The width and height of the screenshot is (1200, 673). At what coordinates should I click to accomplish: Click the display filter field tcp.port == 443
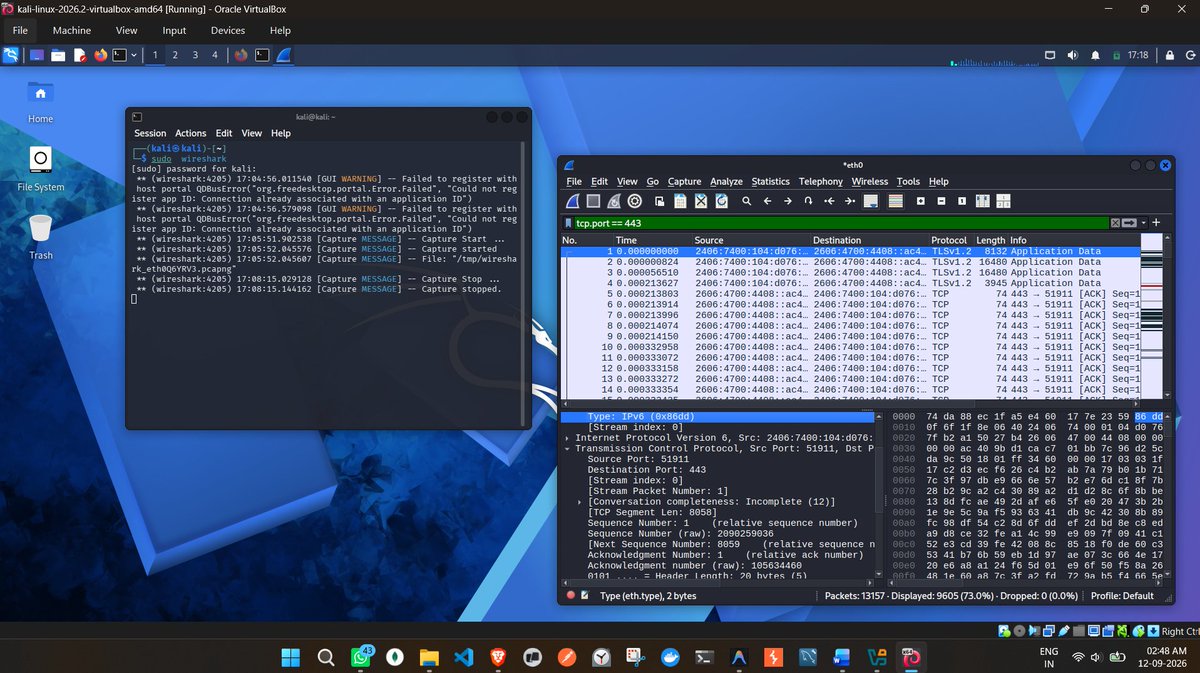pos(840,223)
